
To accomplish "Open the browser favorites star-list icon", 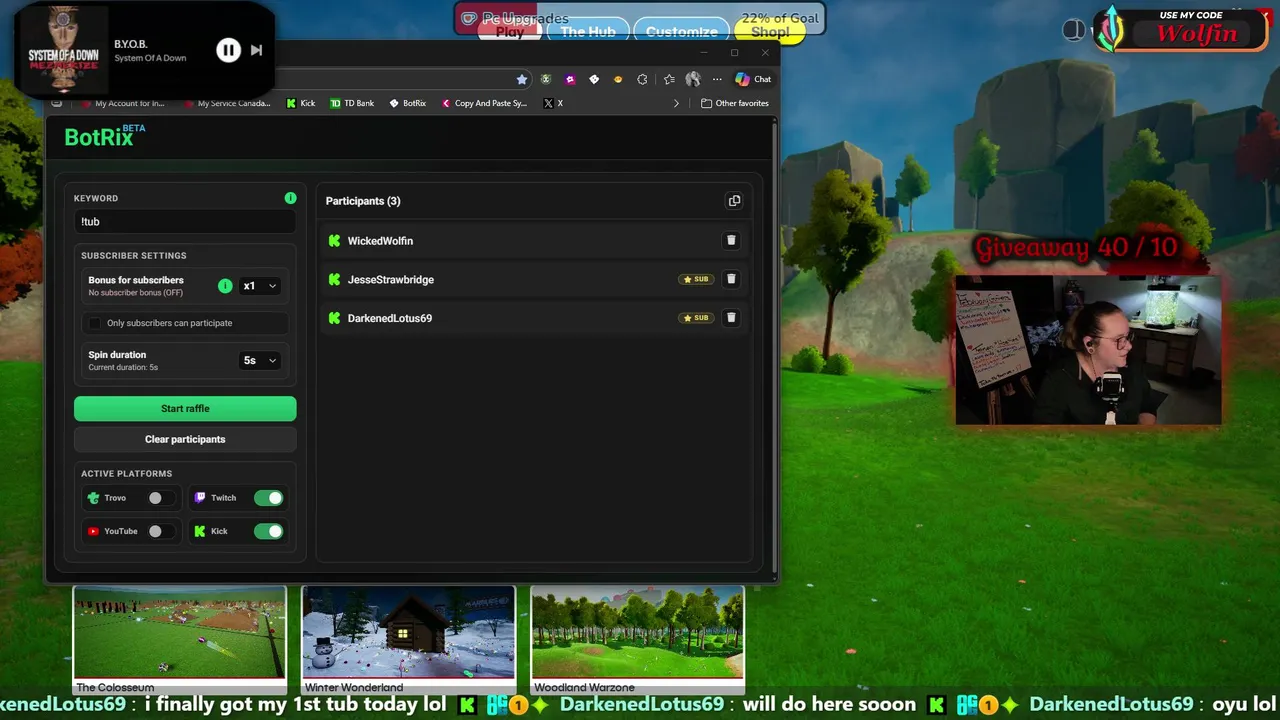I will coord(669,79).
